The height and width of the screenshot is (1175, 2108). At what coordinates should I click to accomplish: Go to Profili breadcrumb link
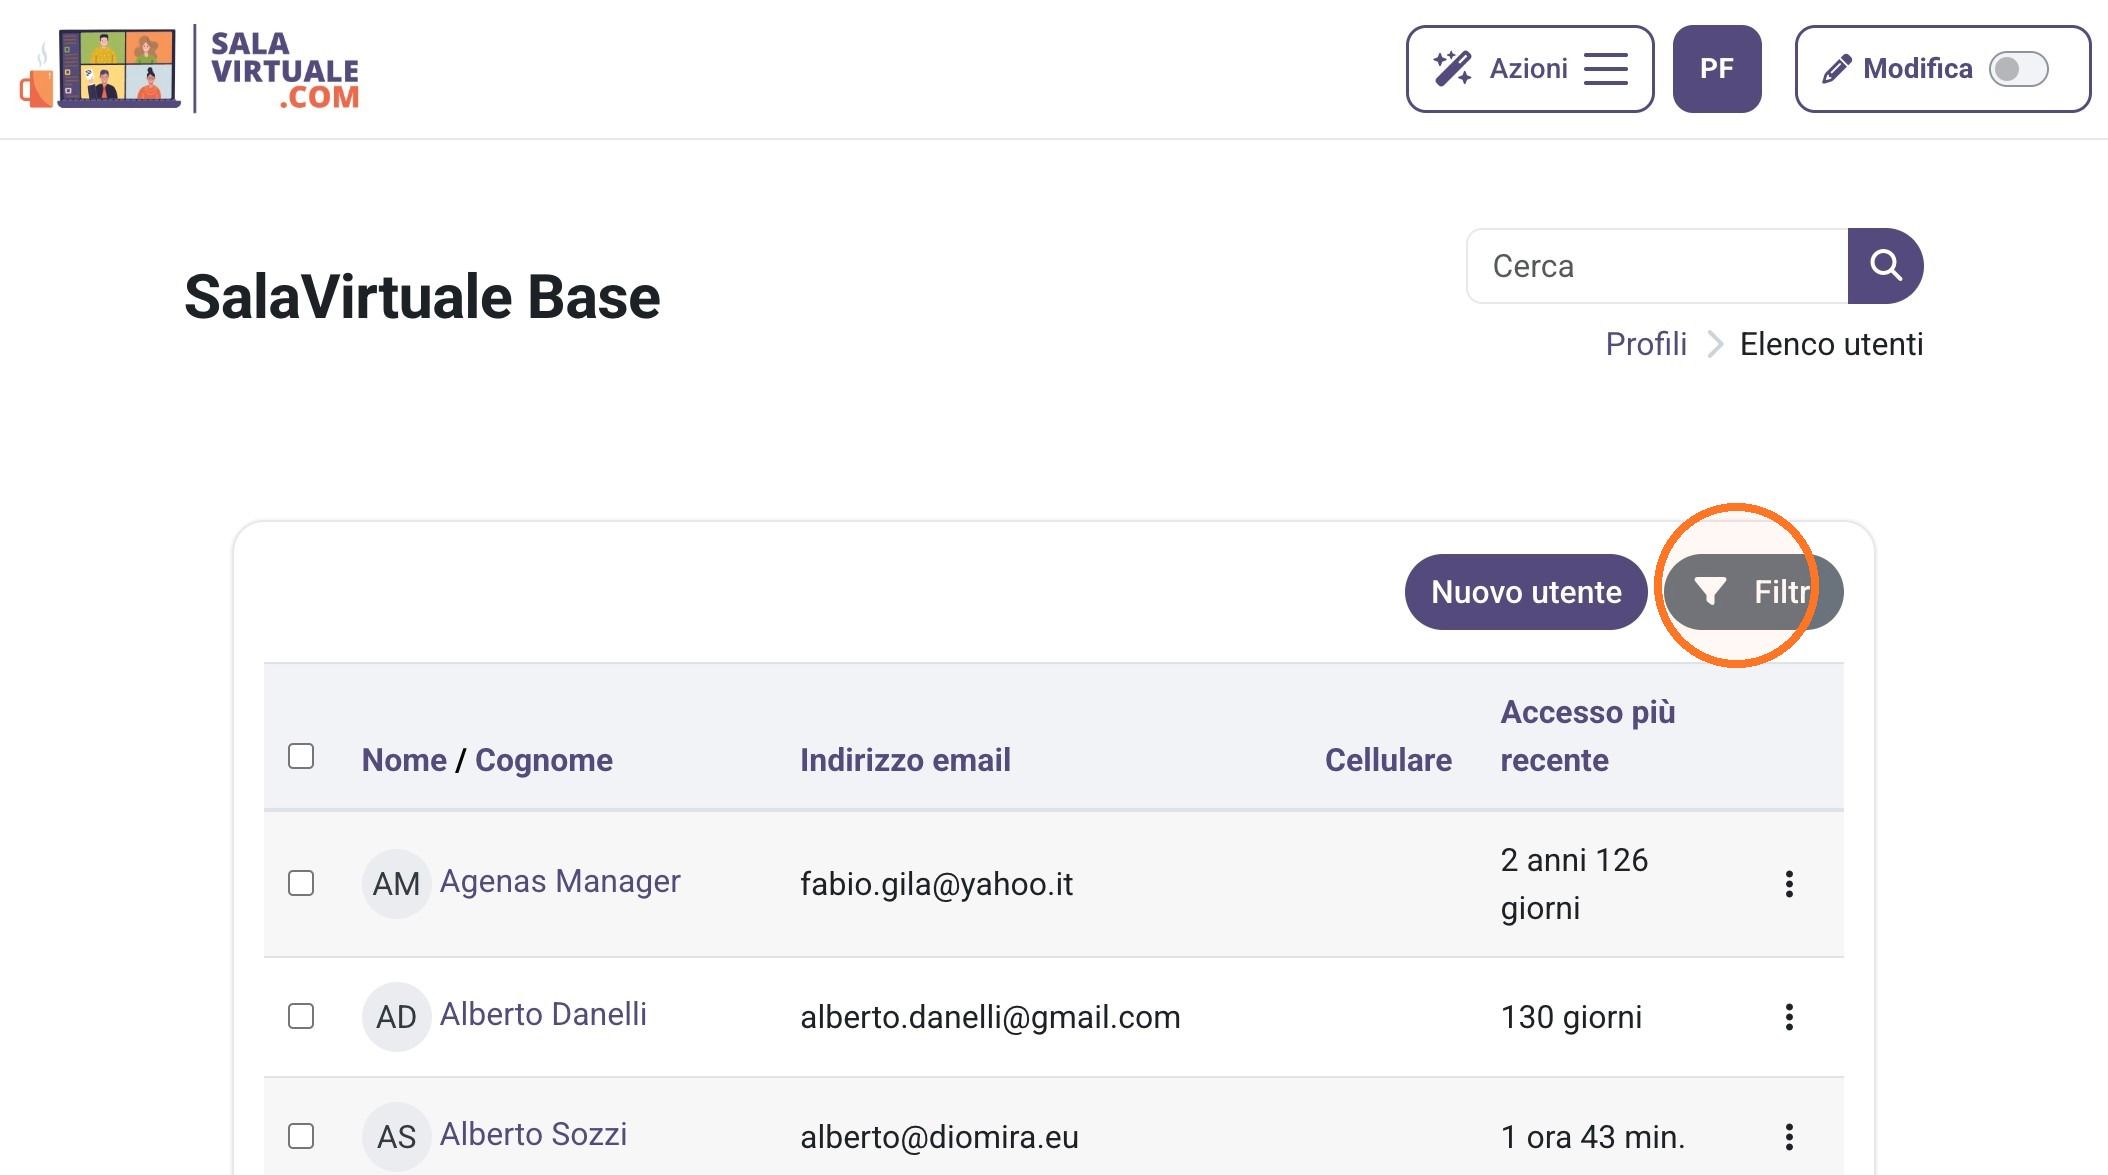coord(1645,344)
